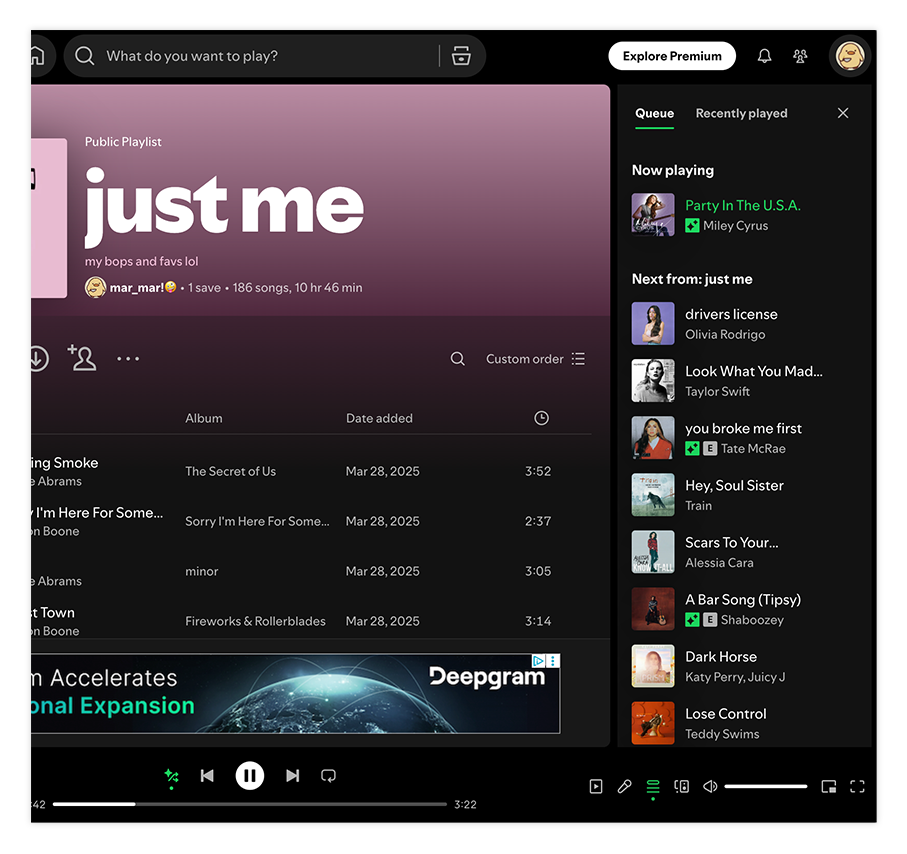Pause the current song
Image resolution: width=907 pixels, height=854 pixels.
click(250, 776)
